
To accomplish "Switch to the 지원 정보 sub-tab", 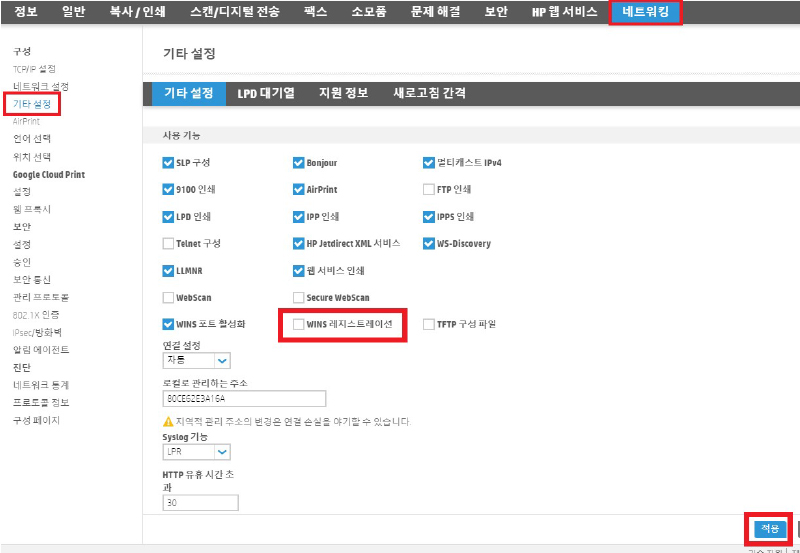I will click(x=344, y=94).
